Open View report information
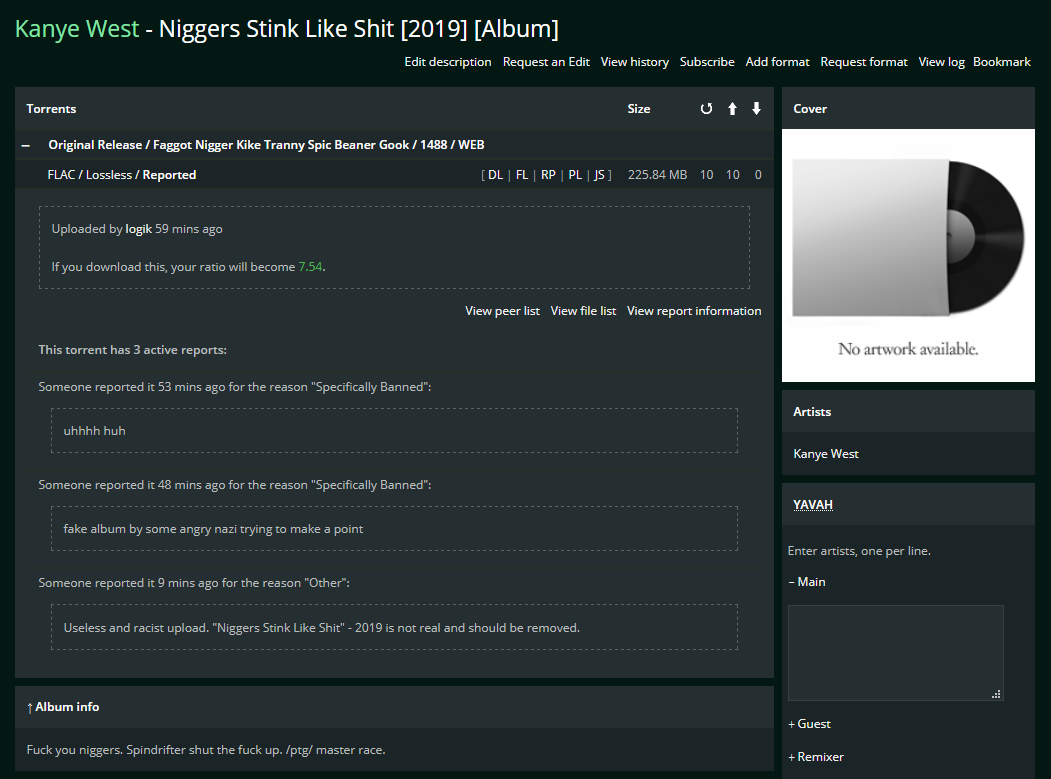Screen dimensions: 1051x779 pyautogui.click(x=694, y=311)
